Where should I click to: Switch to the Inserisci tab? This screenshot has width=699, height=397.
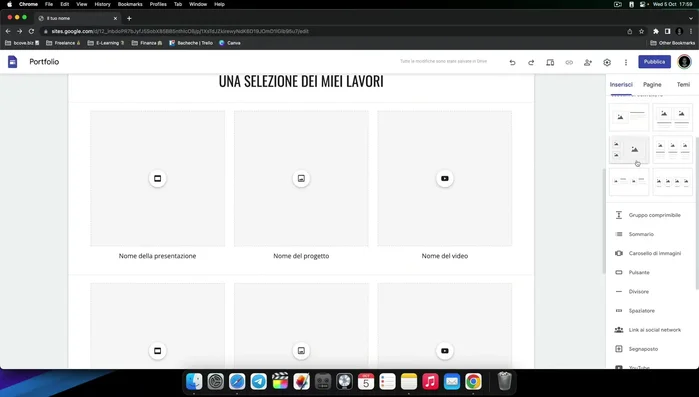coord(621,85)
